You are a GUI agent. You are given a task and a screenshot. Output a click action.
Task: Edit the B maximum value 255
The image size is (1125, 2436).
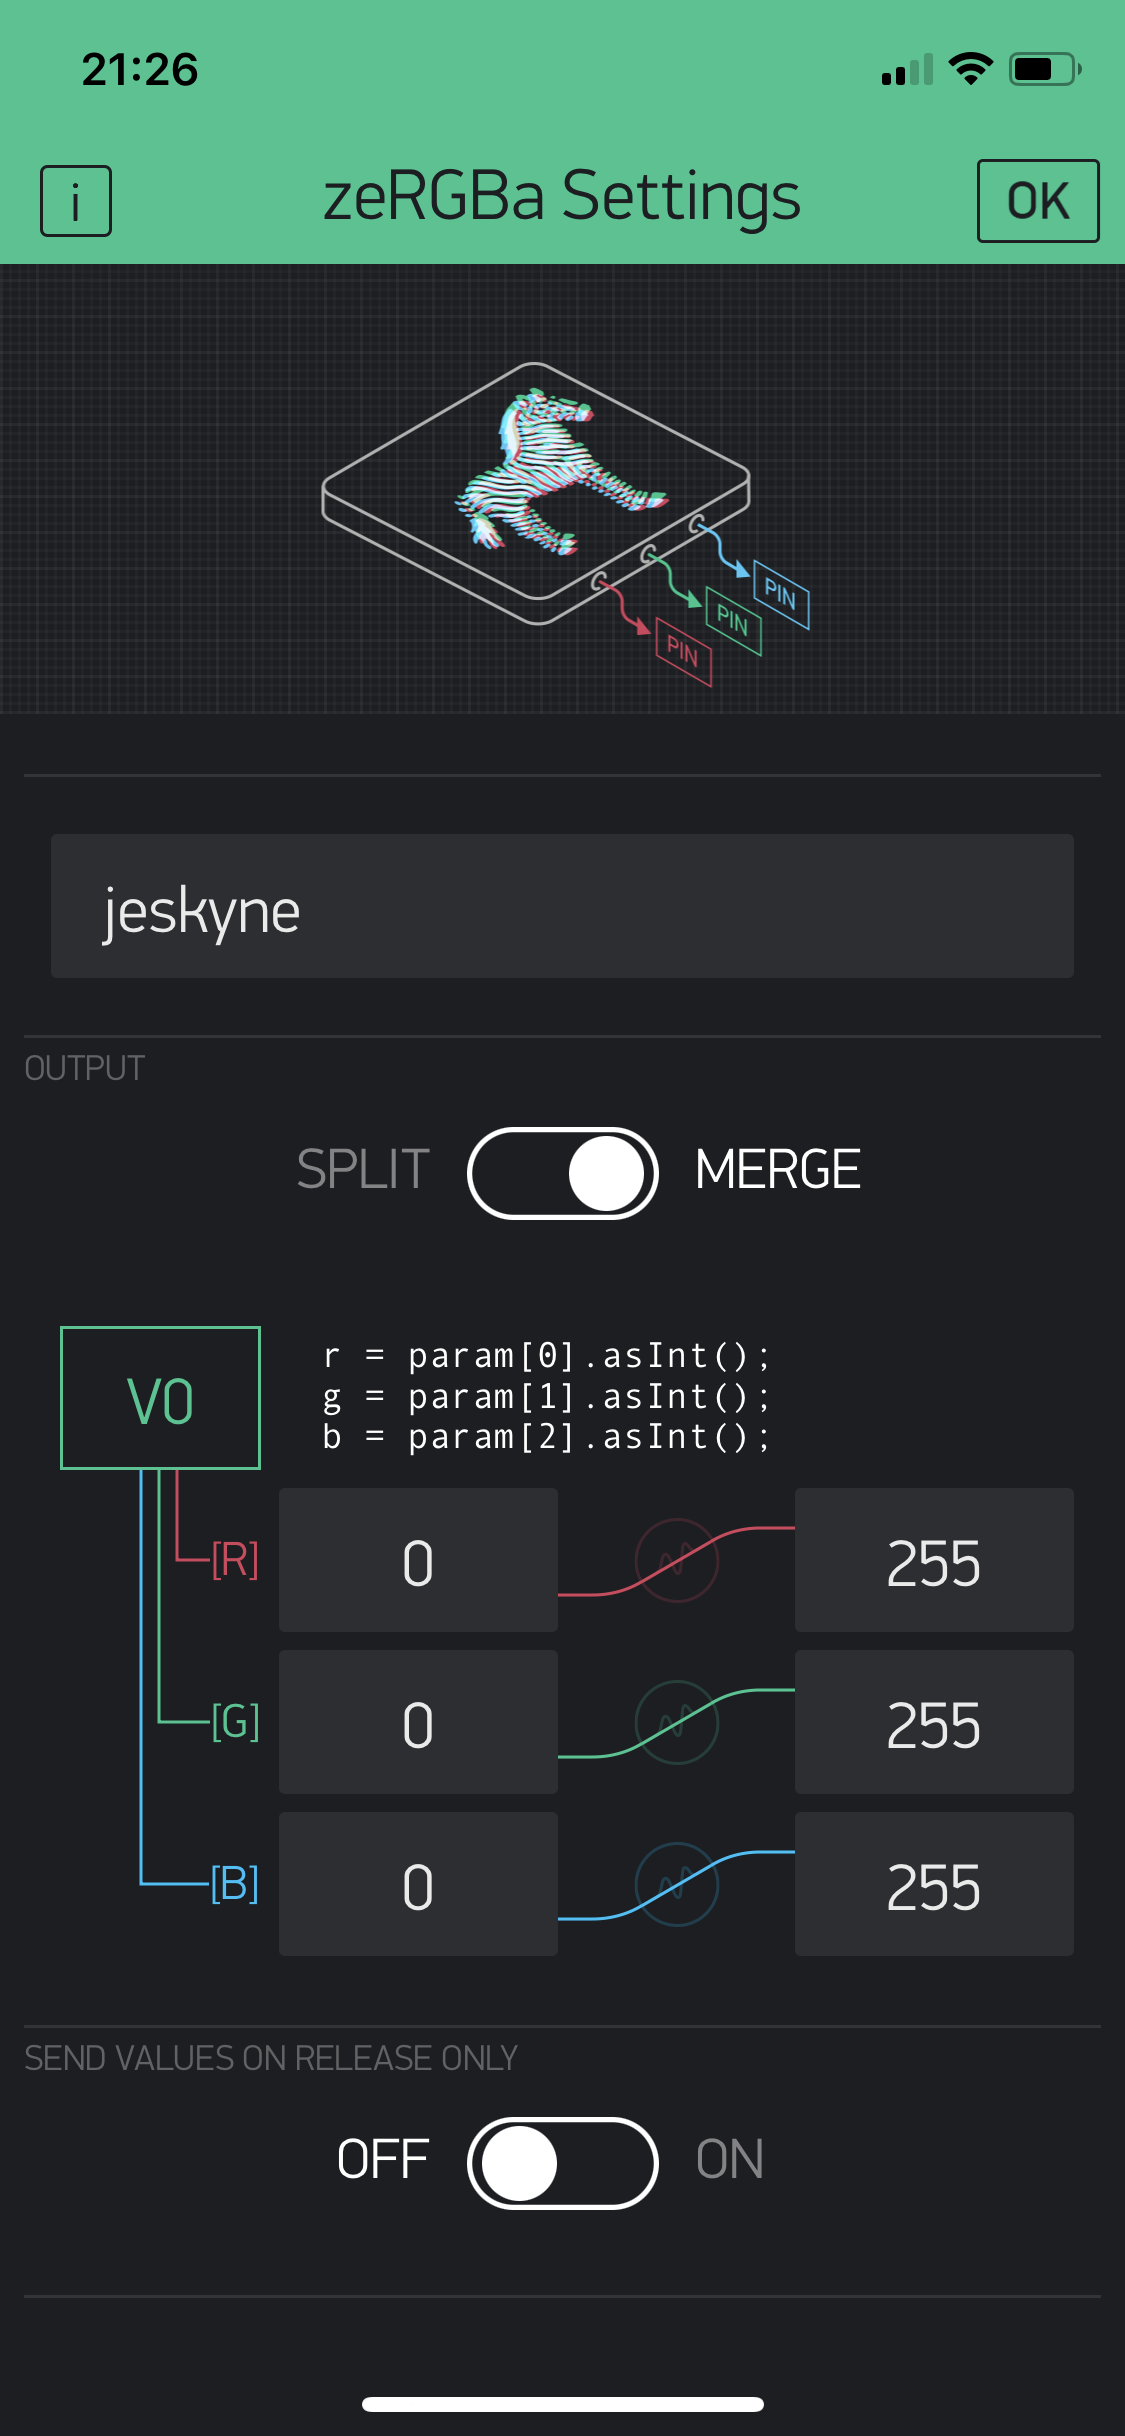pyautogui.click(x=934, y=1884)
